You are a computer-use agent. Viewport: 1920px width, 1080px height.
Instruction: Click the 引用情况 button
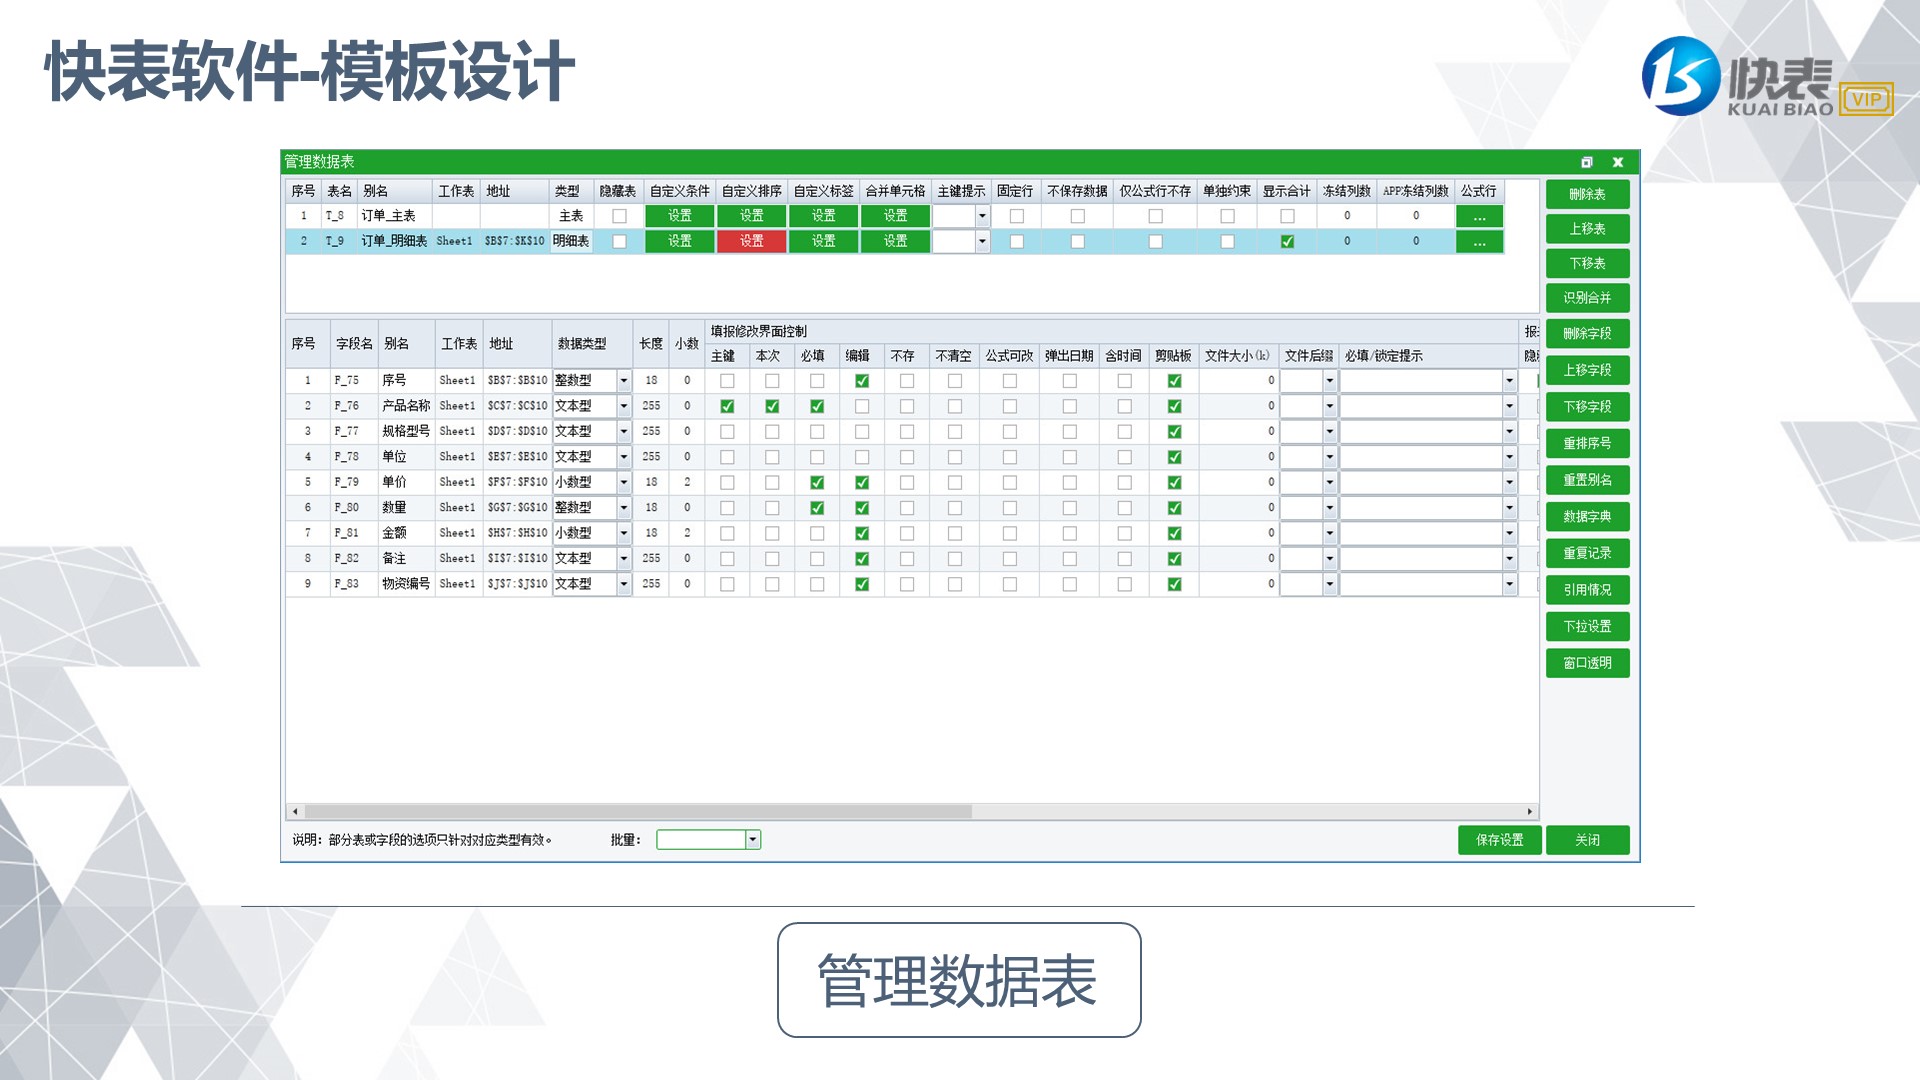[1587, 590]
